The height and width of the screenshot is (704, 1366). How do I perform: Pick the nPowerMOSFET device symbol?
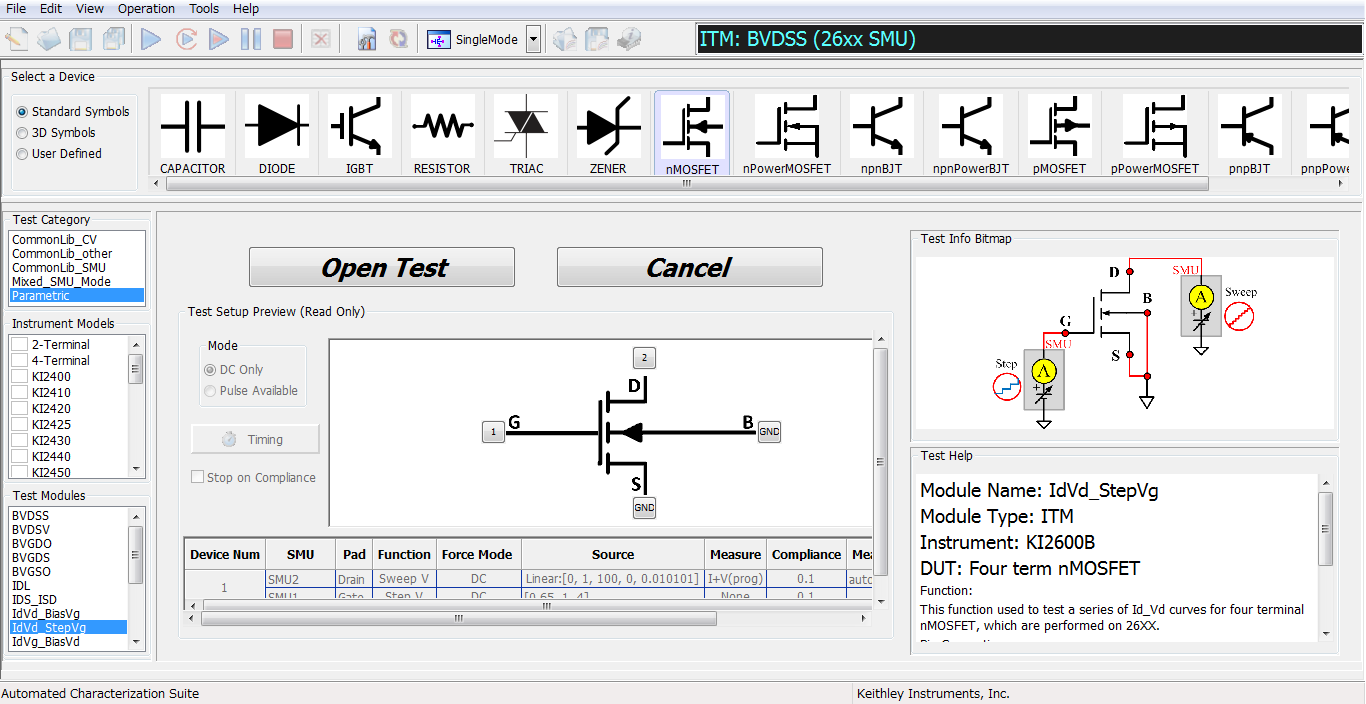coord(787,134)
